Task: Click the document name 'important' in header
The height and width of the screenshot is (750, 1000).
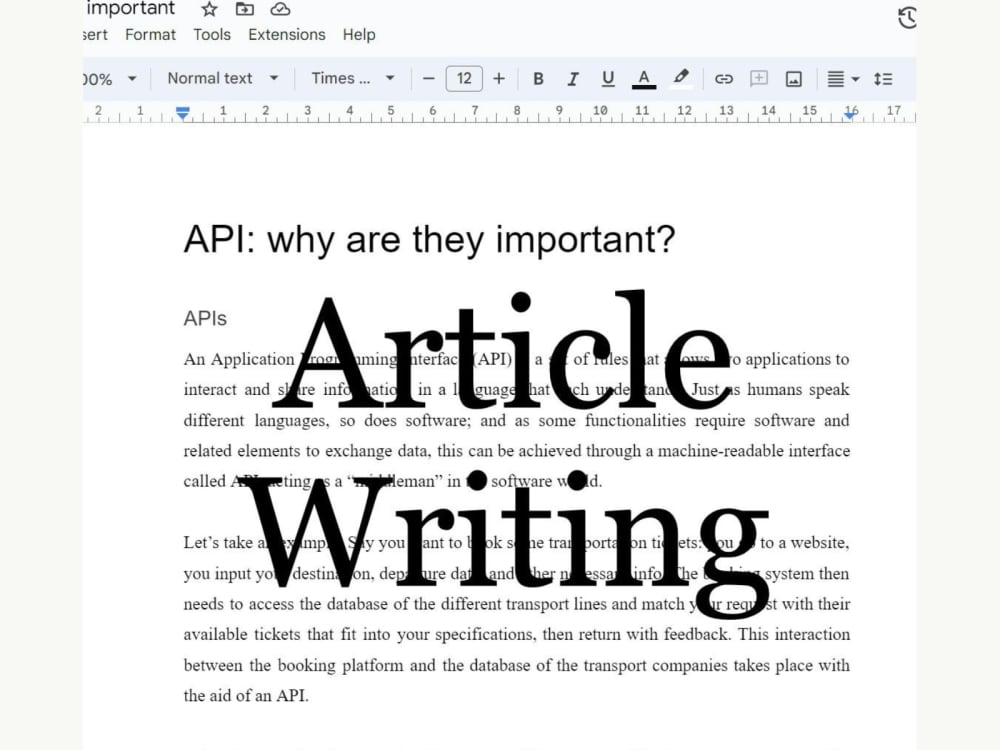Action: [x=130, y=8]
